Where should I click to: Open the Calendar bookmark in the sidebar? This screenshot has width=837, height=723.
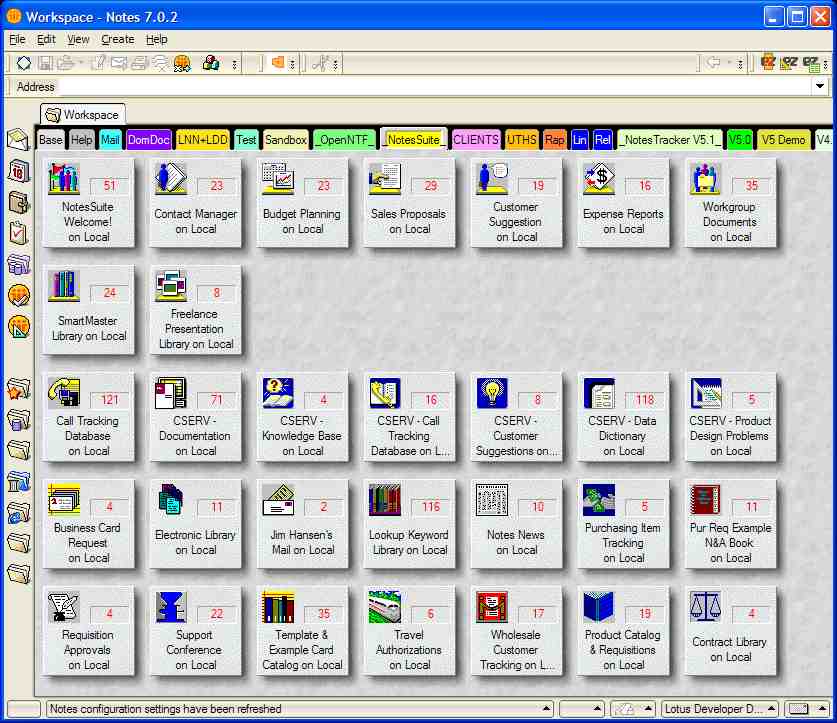coord(18,171)
